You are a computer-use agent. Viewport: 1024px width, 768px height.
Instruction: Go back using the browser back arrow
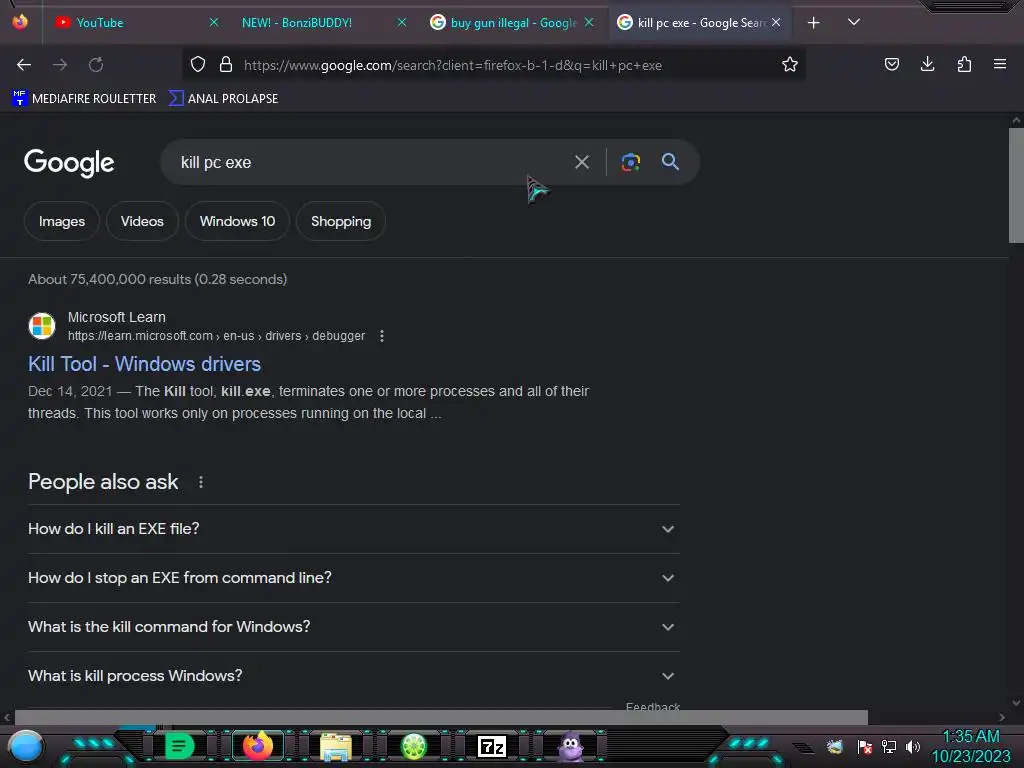pyautogui.click(x=24, y=65)
